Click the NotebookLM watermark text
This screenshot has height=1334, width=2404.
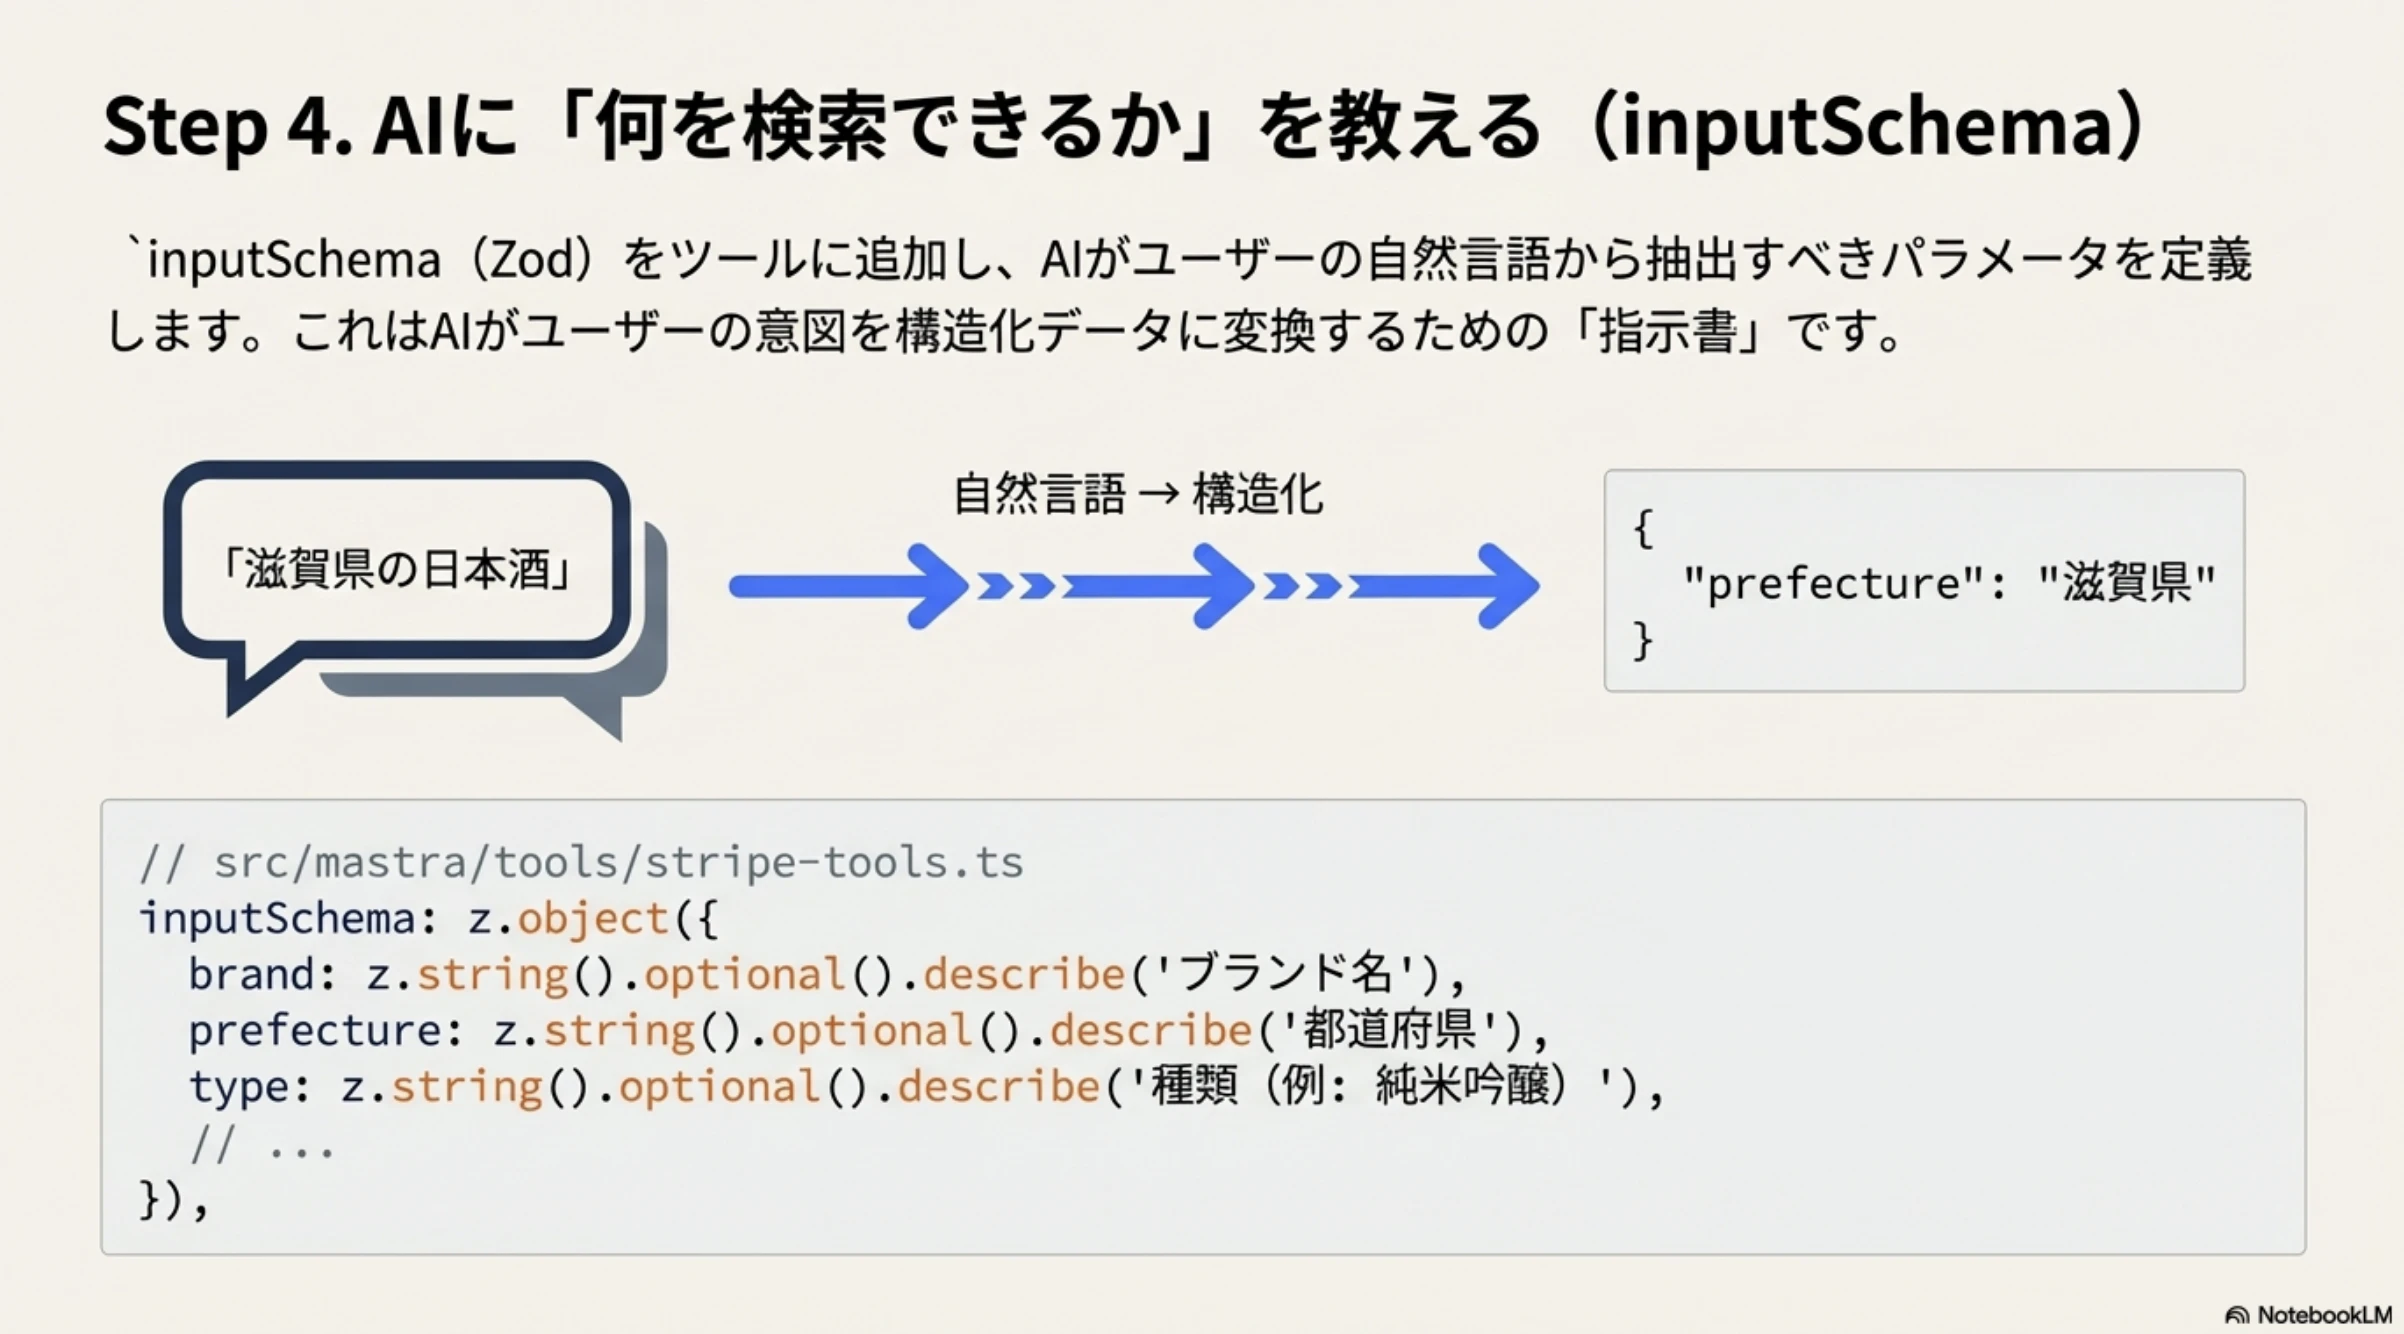pyautogui.click(x=2324, y=1316)
